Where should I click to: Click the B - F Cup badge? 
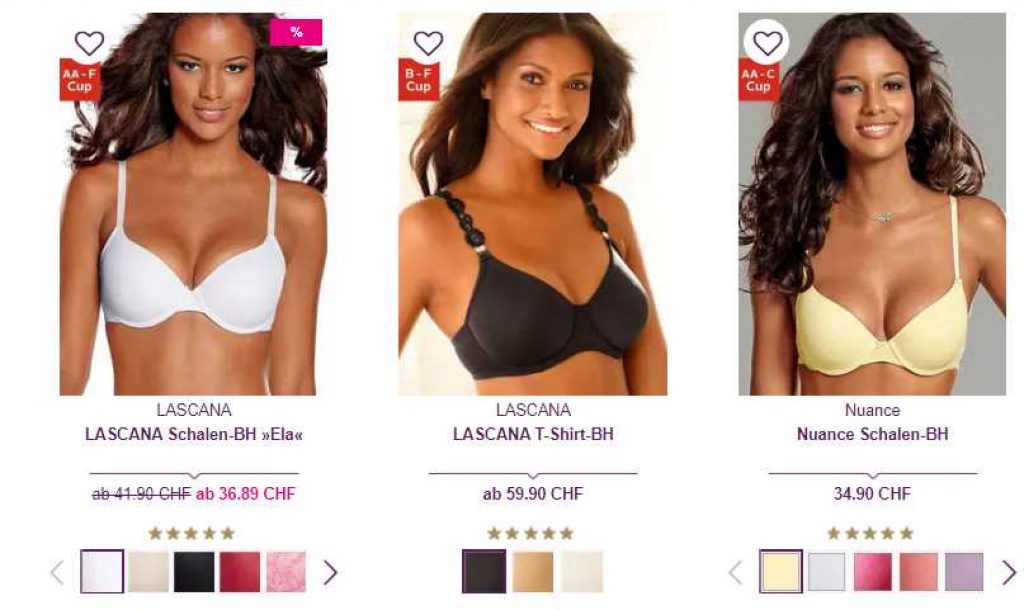tap(419, 80)
